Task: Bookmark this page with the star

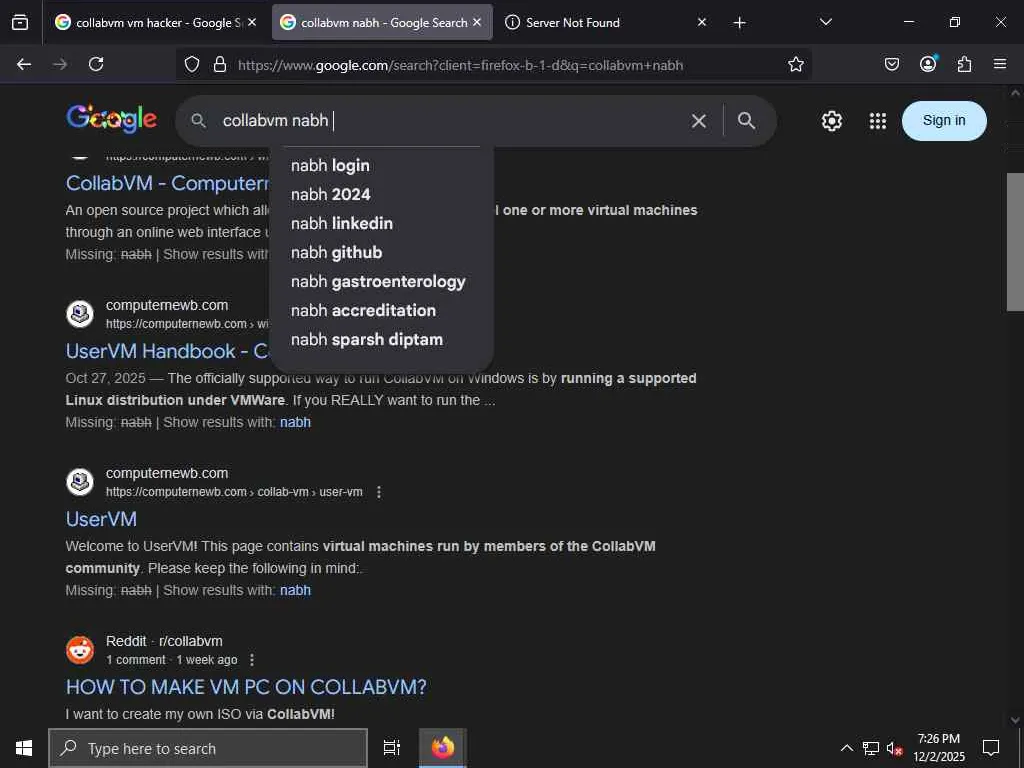Action: (x=795, y=64)
